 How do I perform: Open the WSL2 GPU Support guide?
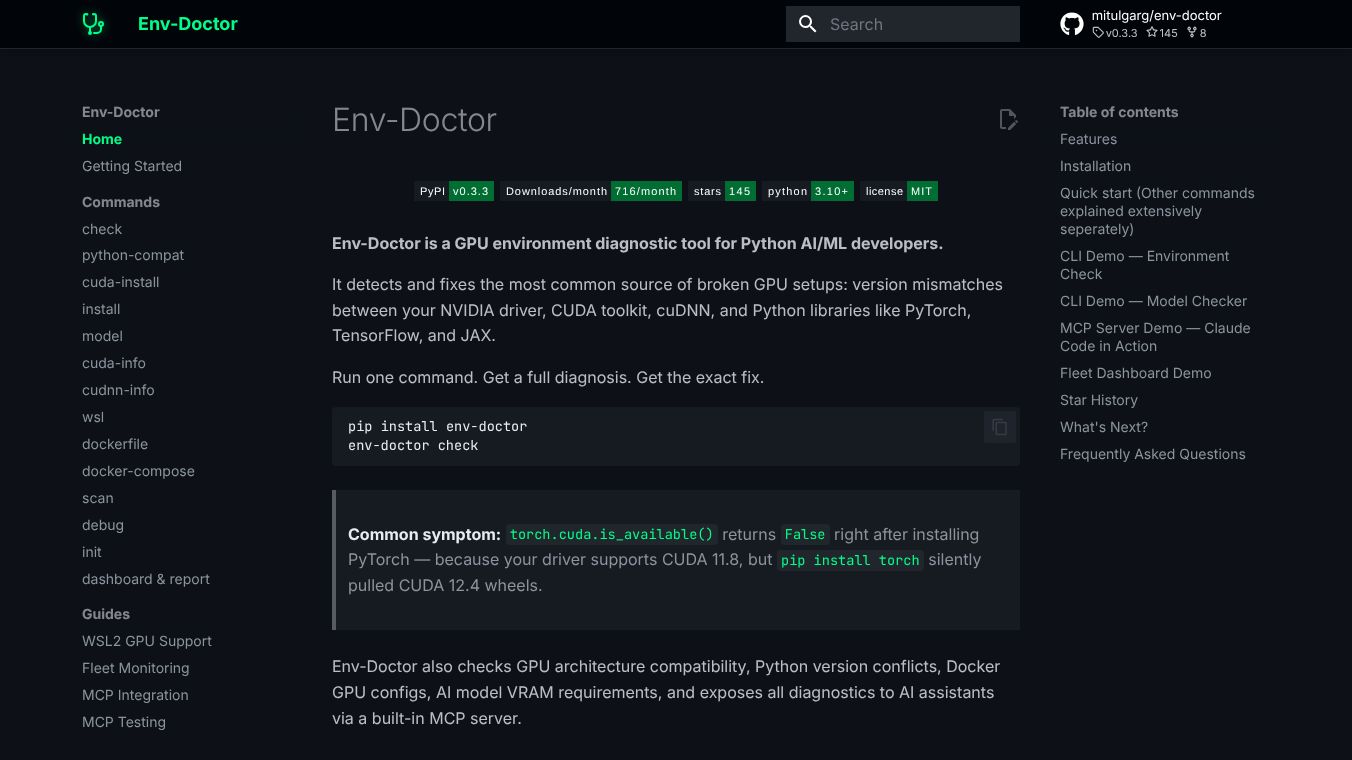coord(147,641)
